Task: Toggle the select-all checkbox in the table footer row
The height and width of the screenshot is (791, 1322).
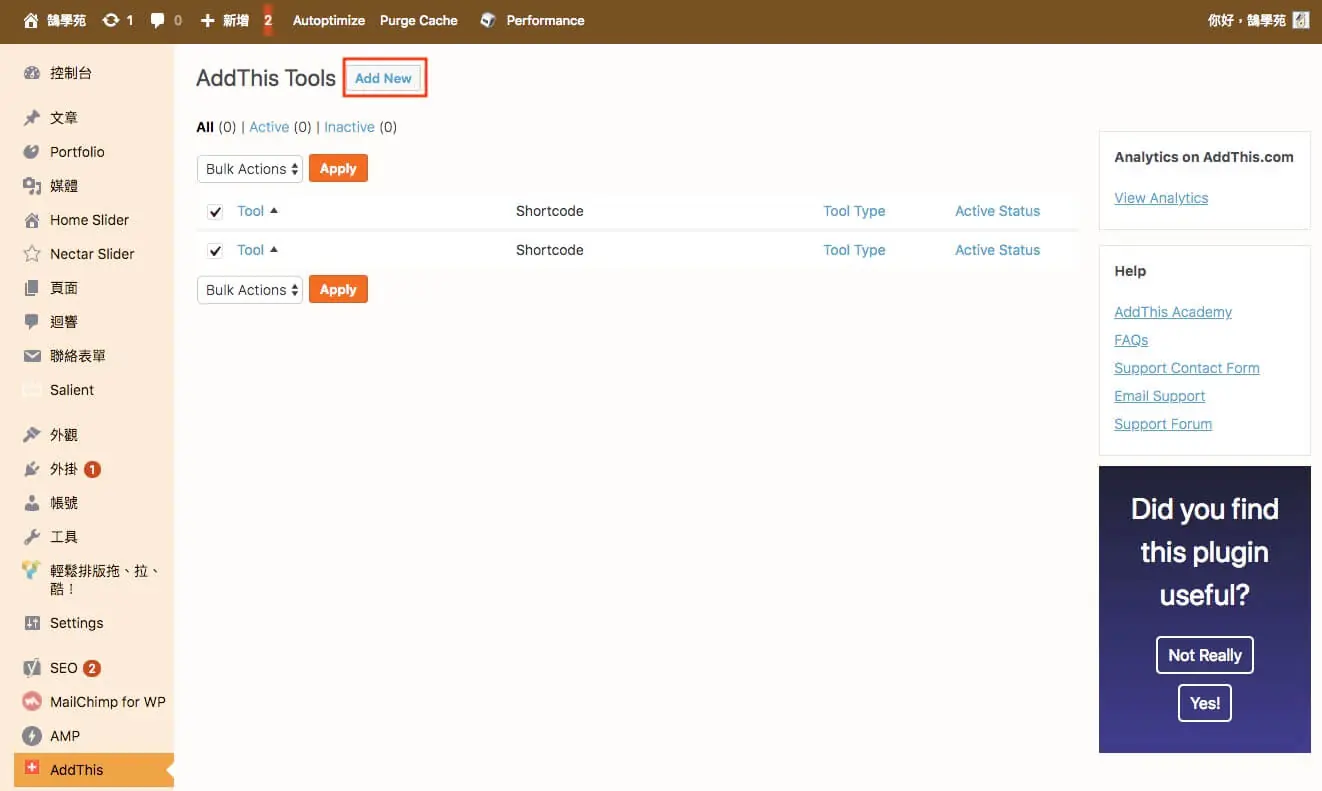Action: click(x=215, y=251)
